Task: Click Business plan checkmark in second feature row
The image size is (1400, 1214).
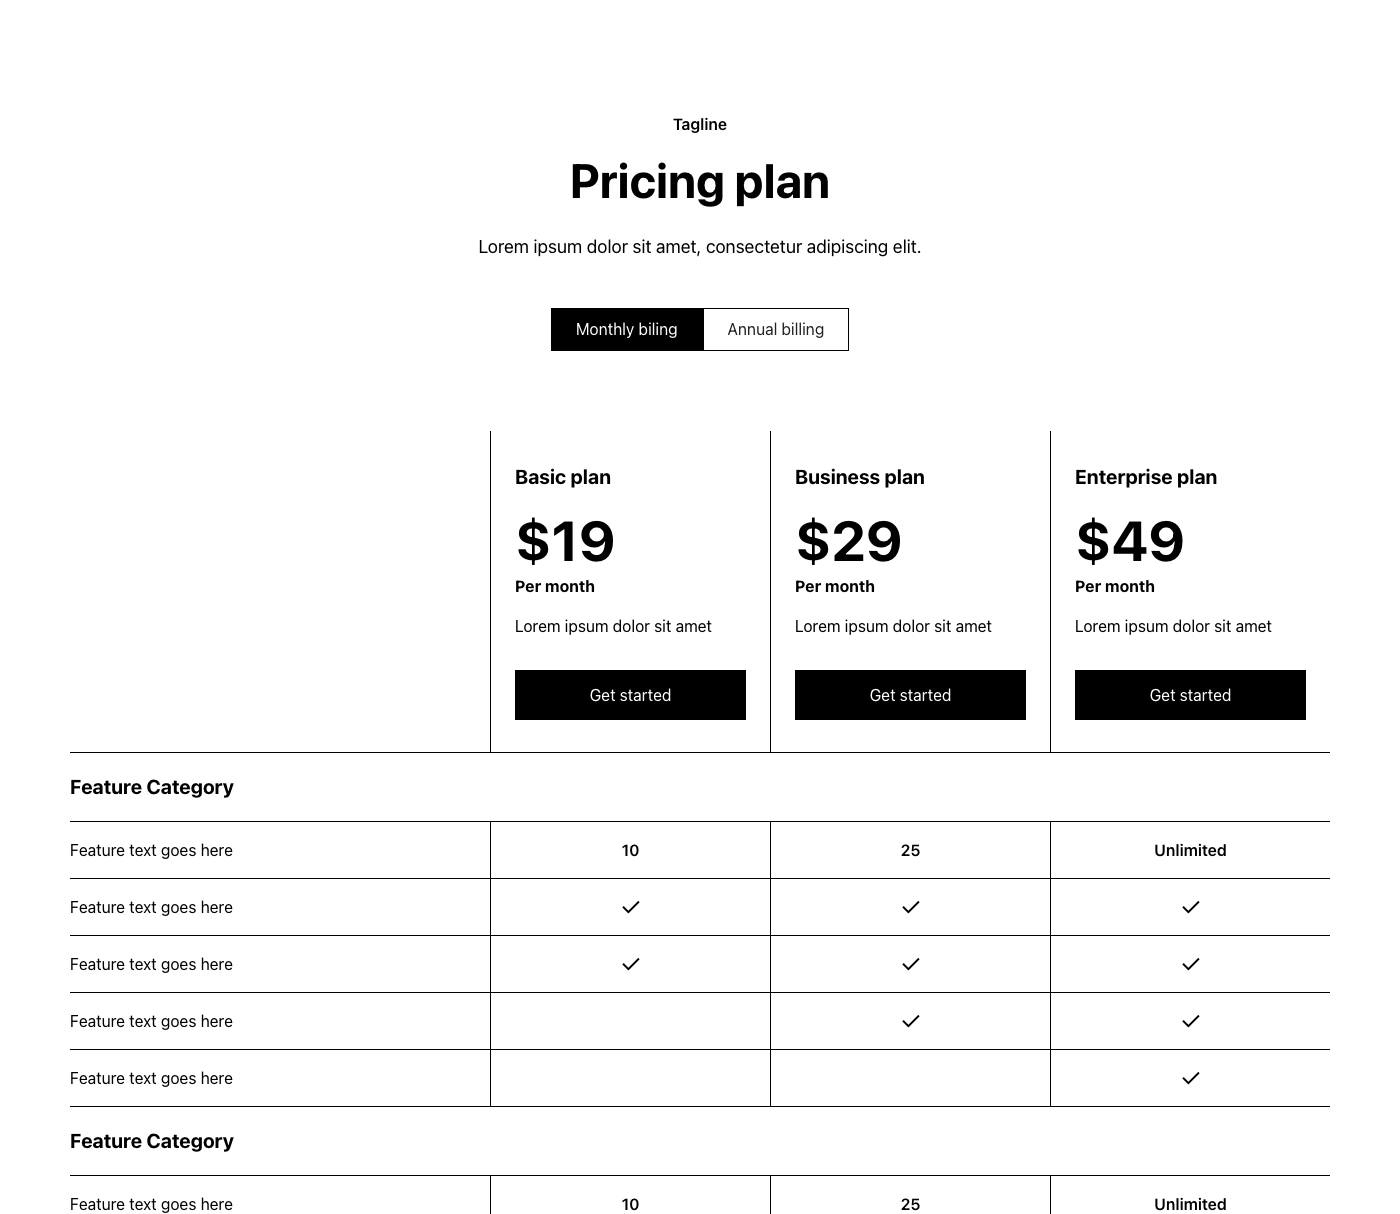Action: (910, 907)
